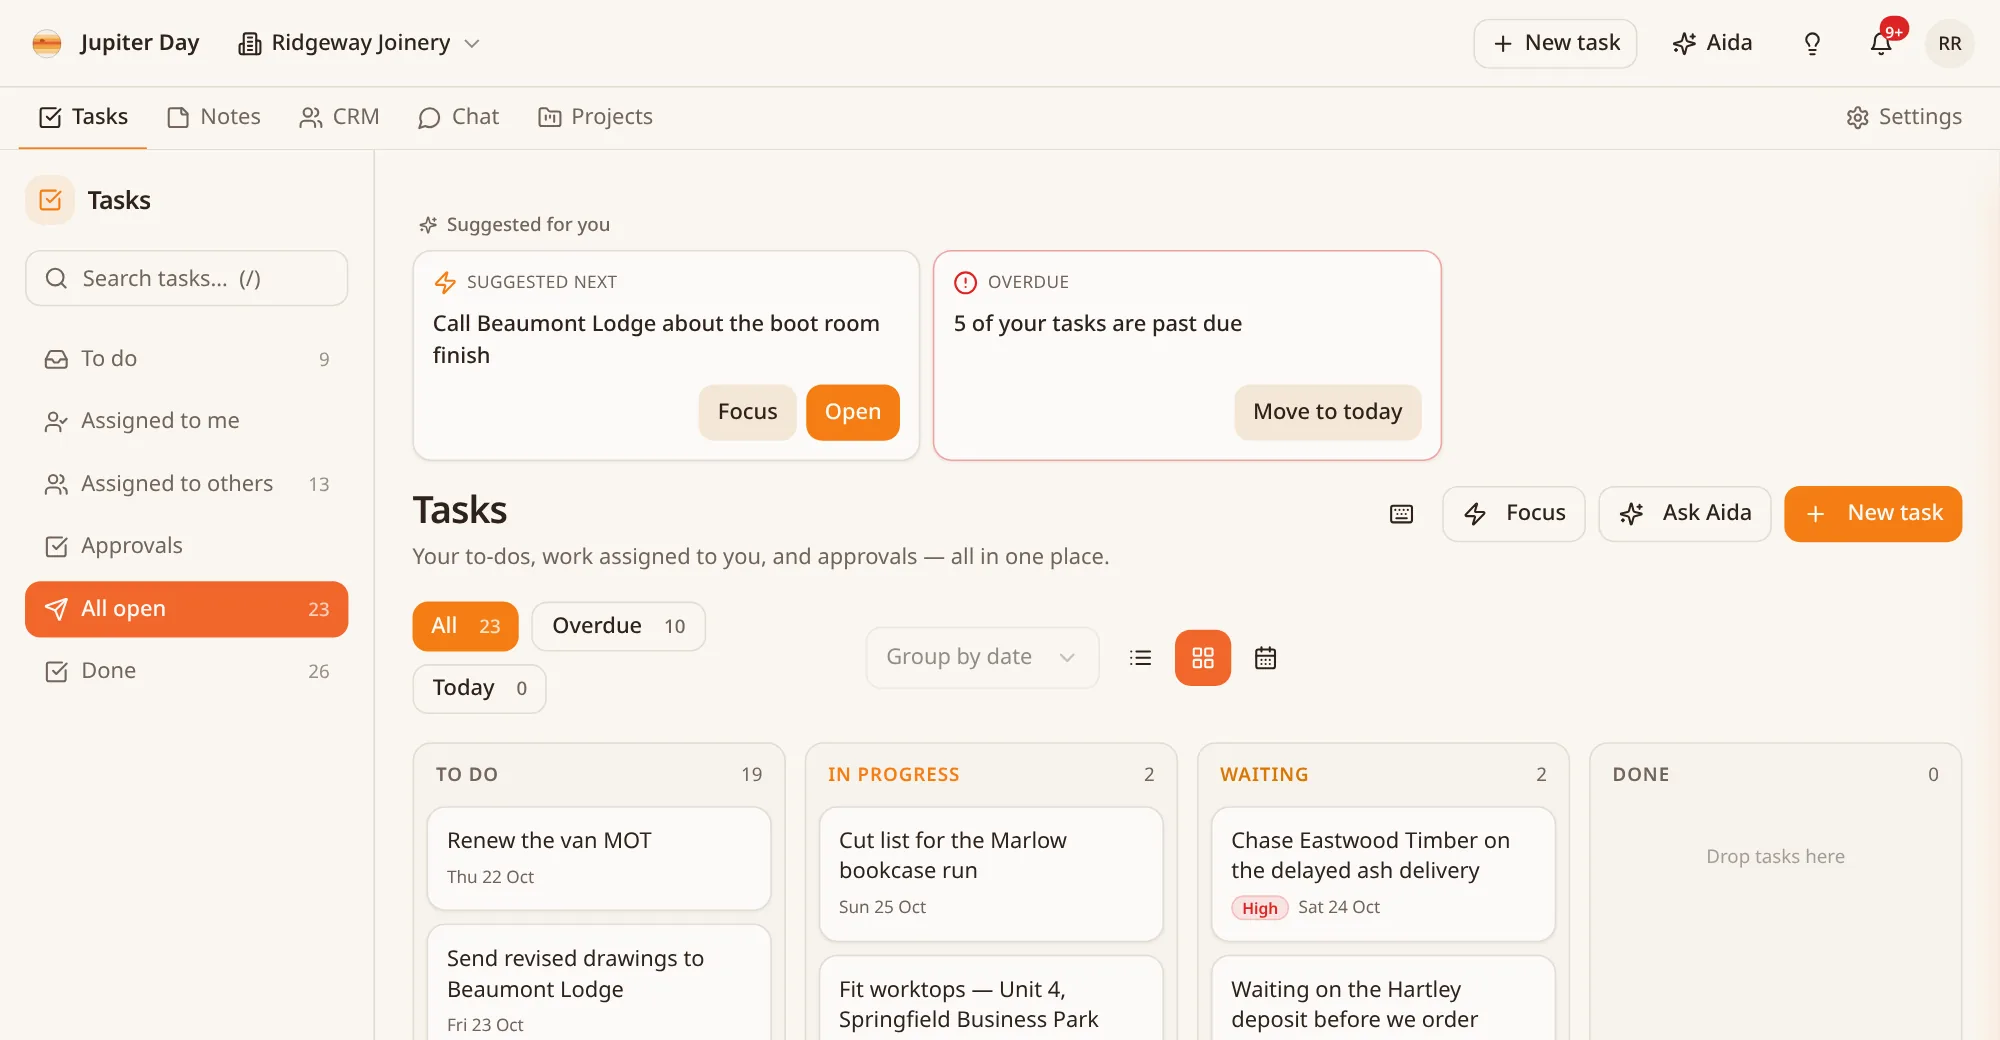Click the Suggested for you sparkle icon
This screenshot has width=2000, height=1040.
(x=428, y=225)
